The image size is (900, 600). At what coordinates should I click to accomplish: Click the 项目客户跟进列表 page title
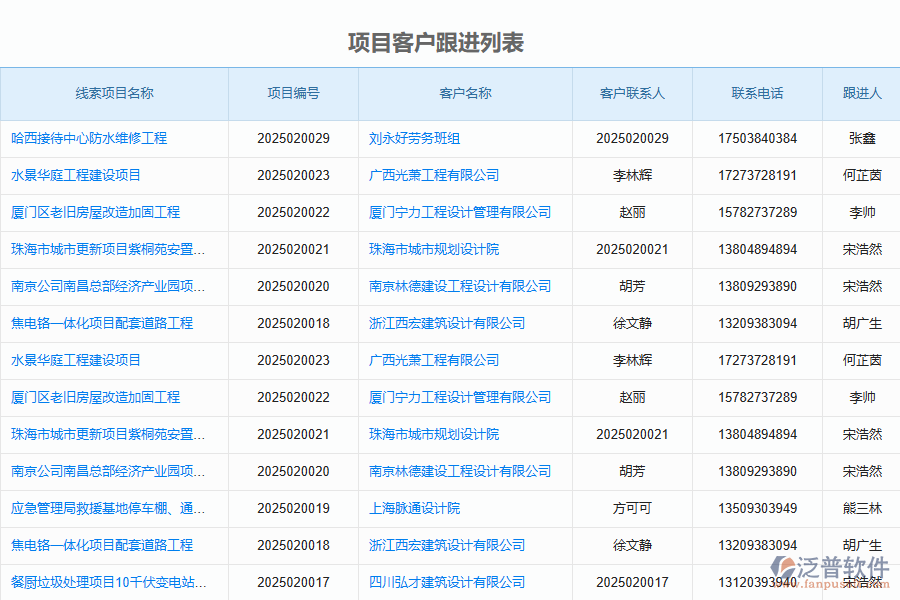[x=436, y=43]
